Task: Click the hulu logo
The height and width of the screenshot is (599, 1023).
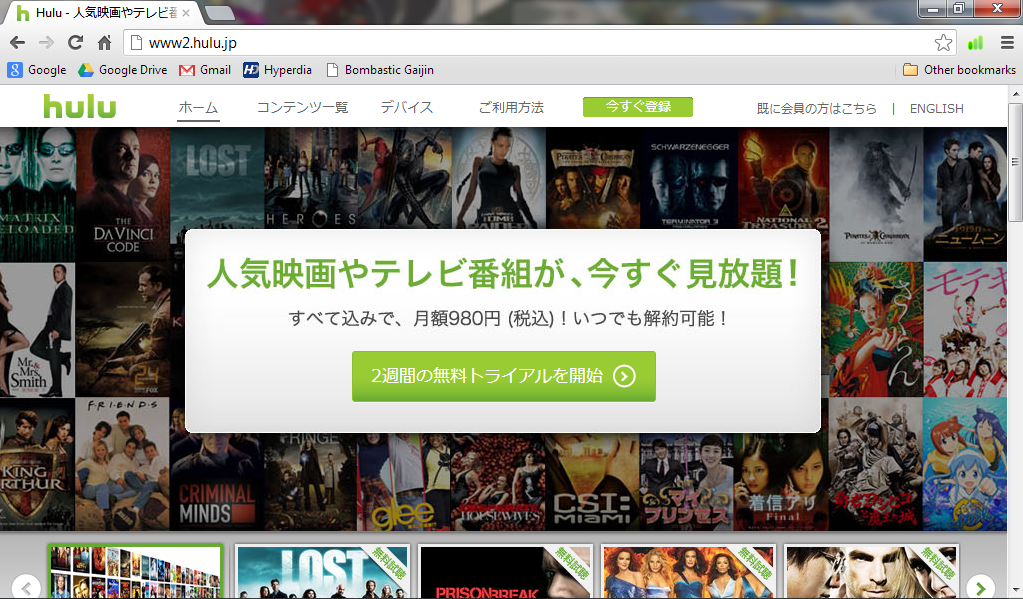Action: pyautogui.click(x=80, y=106)
